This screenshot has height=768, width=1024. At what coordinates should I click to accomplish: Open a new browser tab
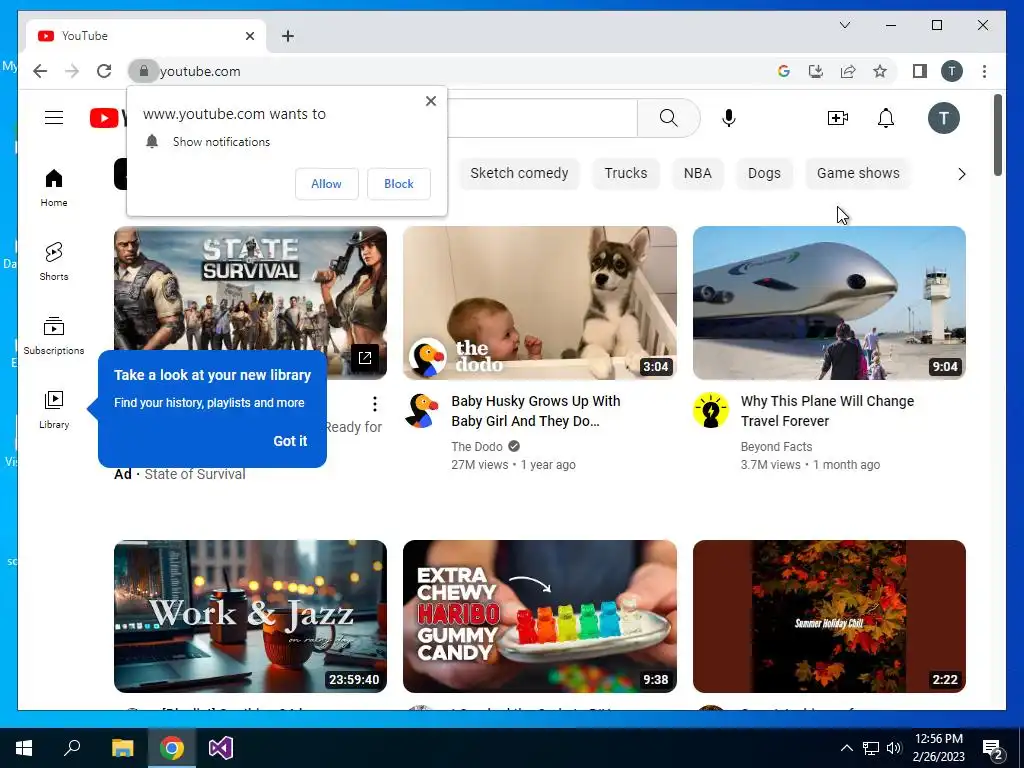[288, 36]
